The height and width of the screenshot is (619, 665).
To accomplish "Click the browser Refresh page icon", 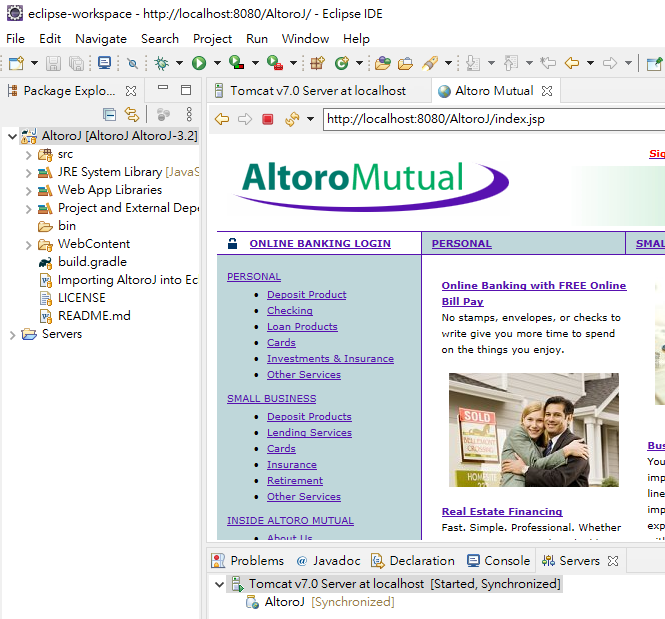I will pyautogui.click(x=291, y=119).
